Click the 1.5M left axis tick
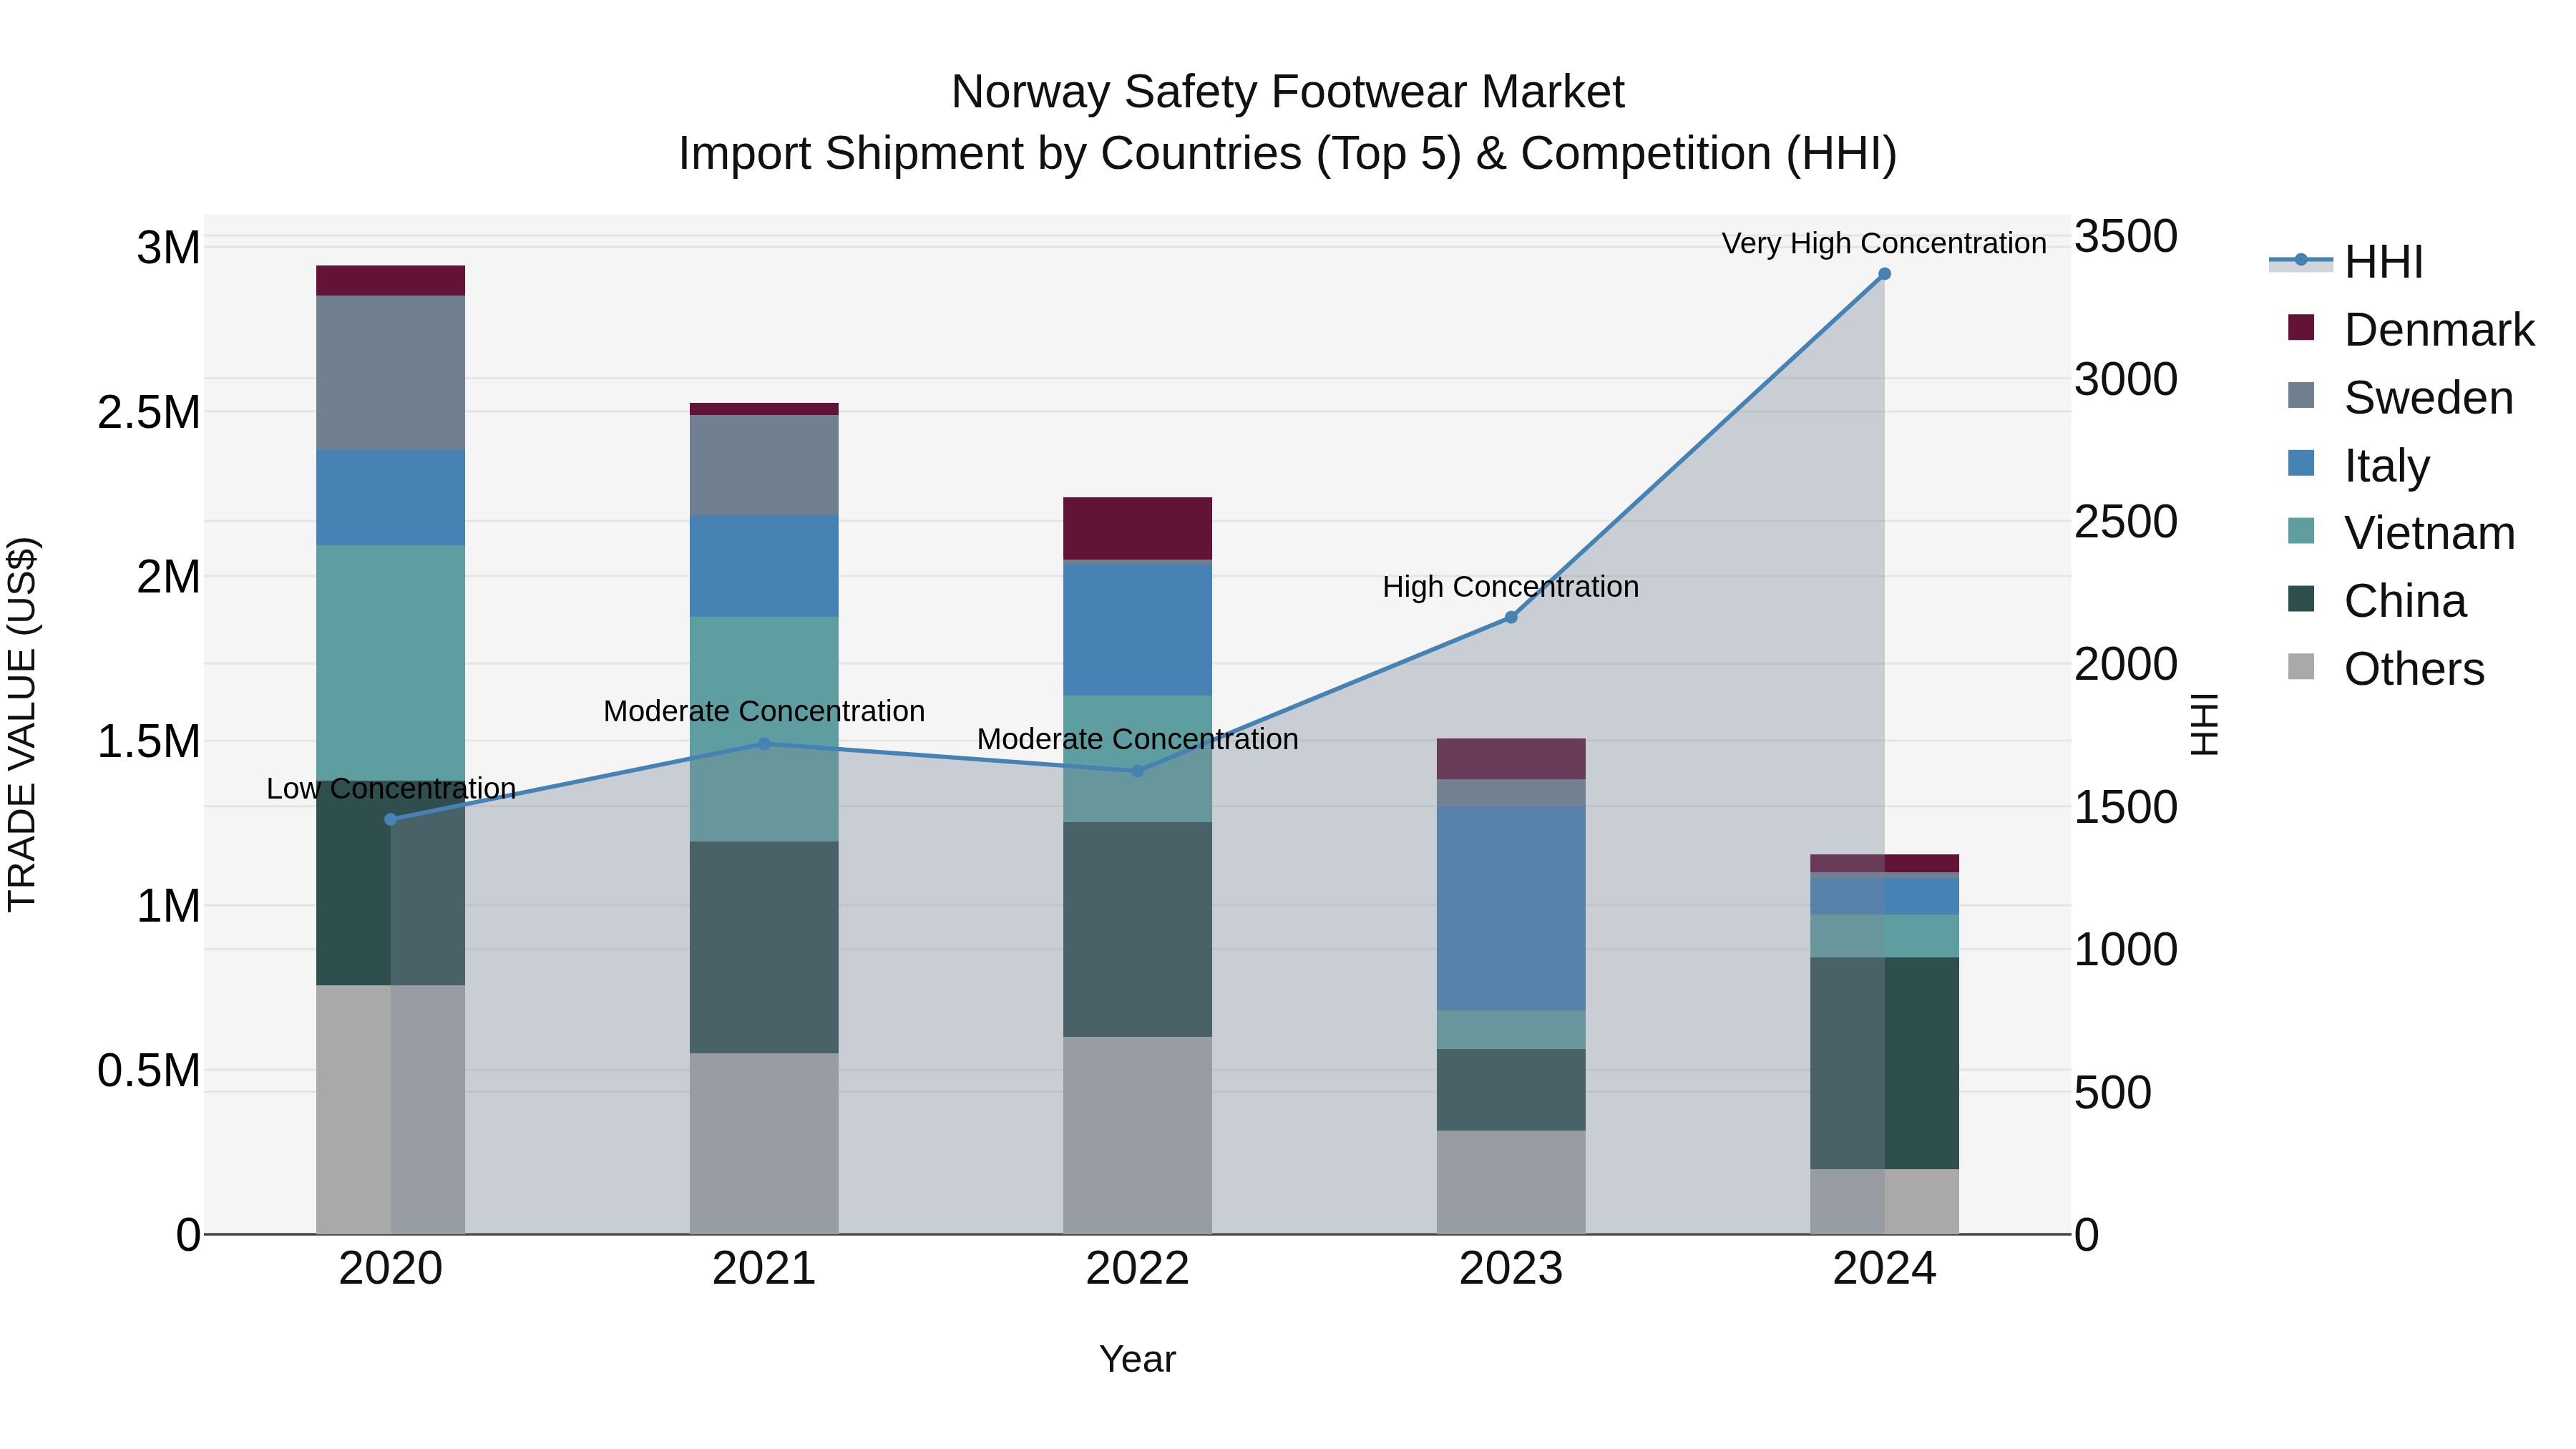The height and width of the screenshot is (1449, 2576). point(149,742)
